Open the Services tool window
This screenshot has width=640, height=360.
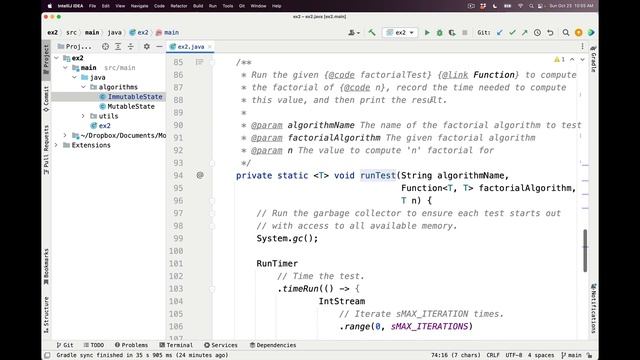(220, 345)
